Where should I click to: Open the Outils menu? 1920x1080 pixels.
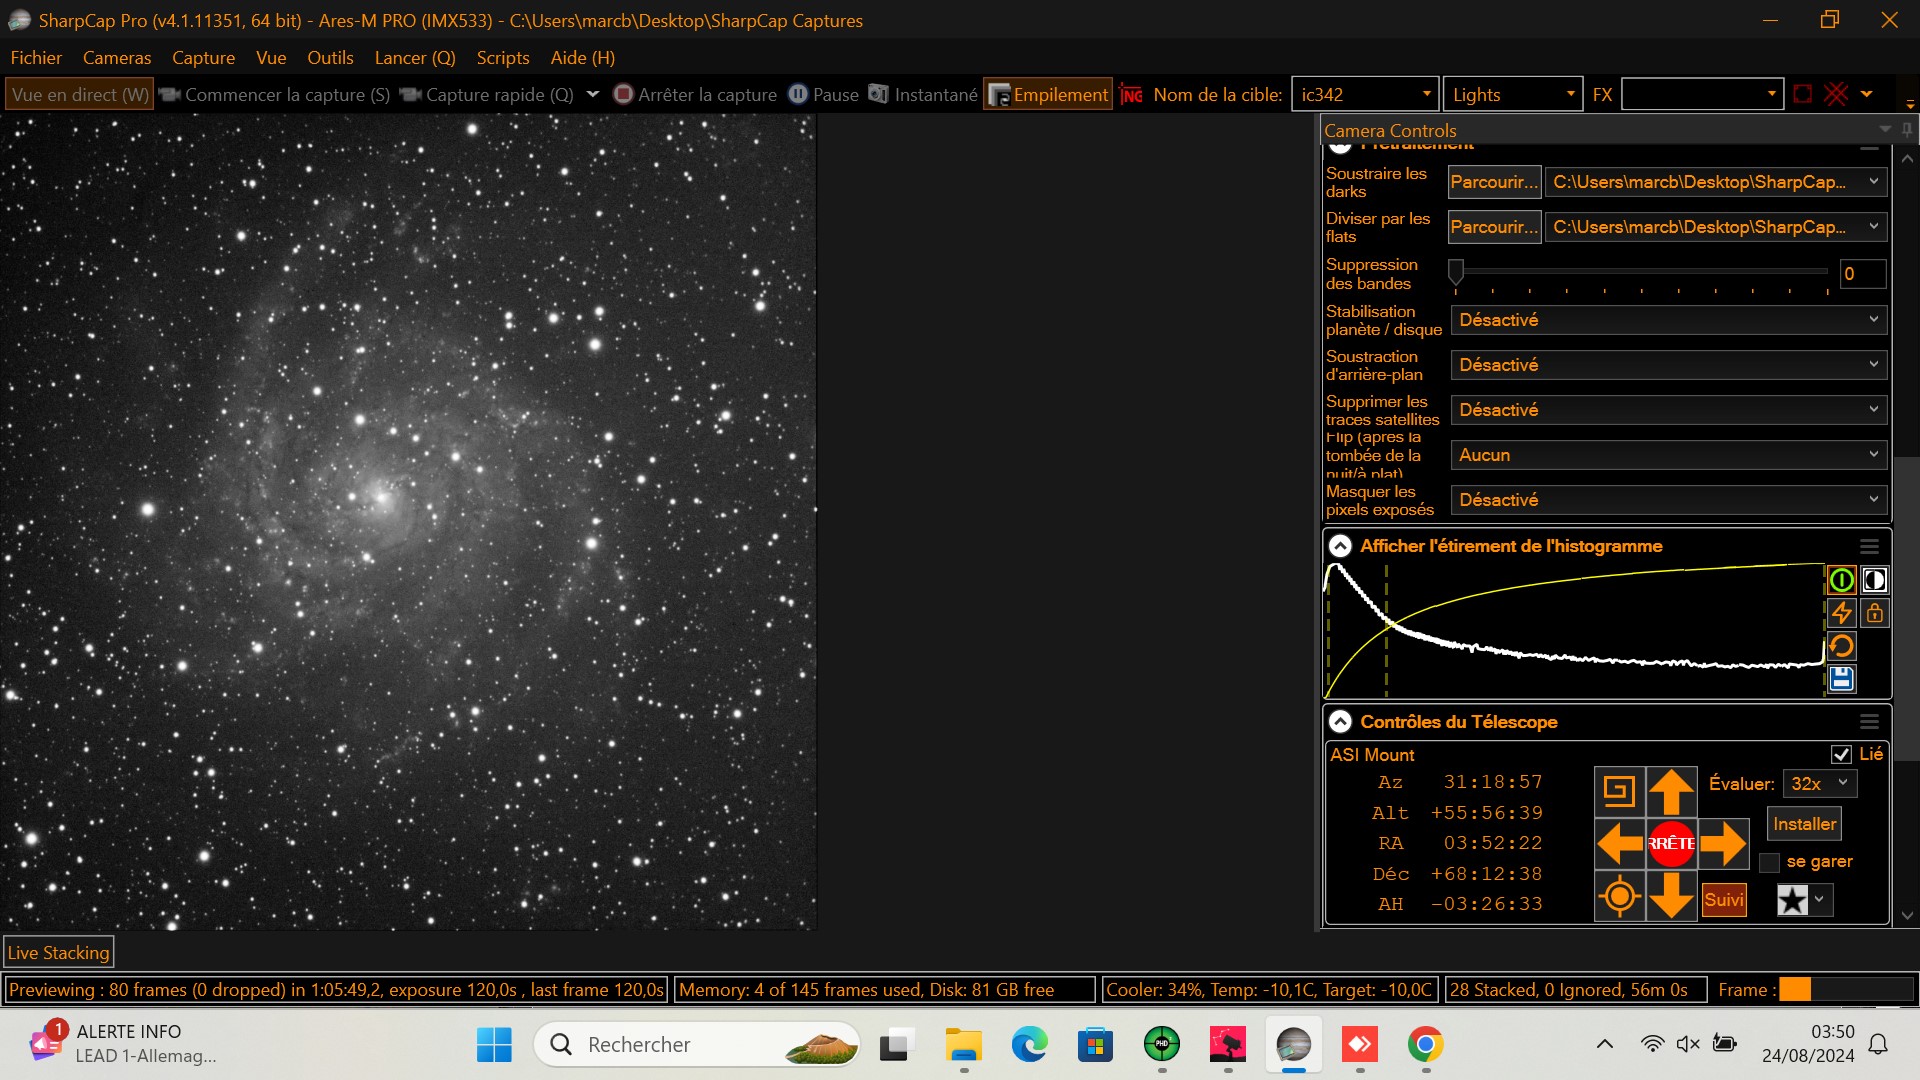(330, 58)
